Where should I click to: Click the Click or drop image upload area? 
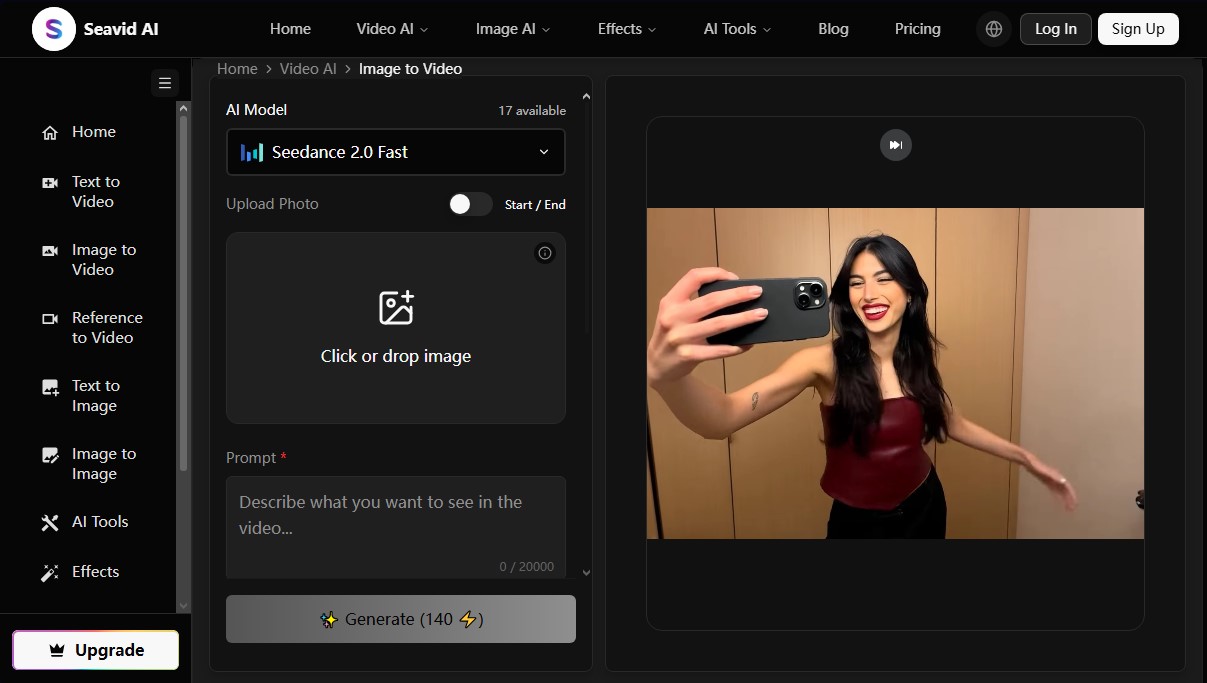pyautogui.click(x=396, y=328)
